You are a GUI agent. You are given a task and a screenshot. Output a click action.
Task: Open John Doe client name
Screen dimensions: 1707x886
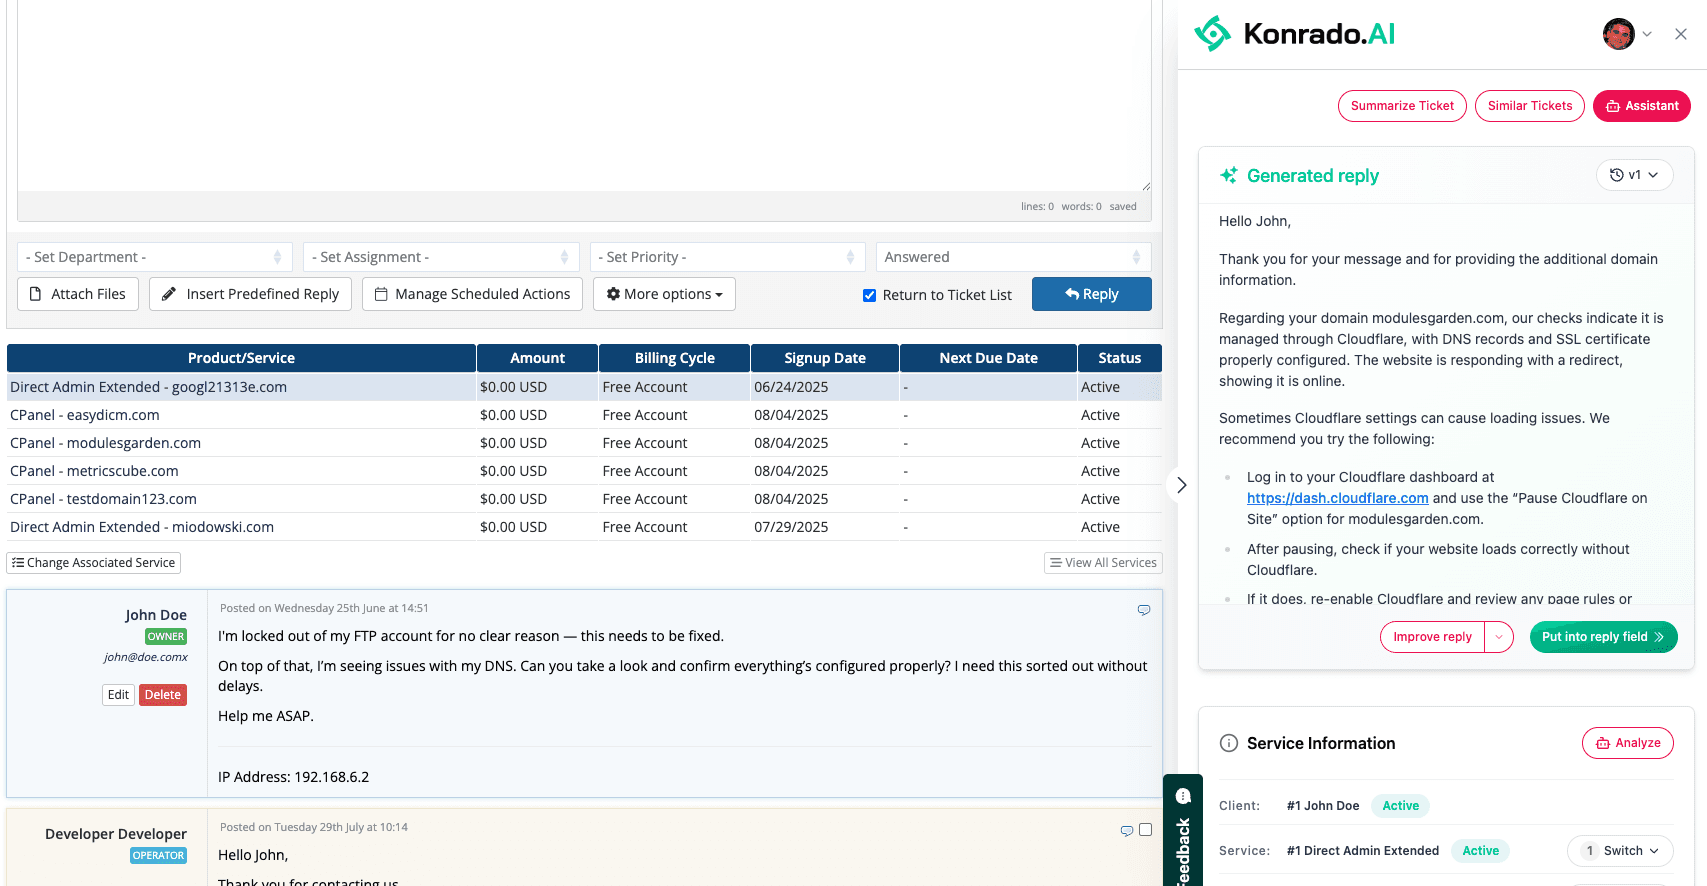click(x=156, y=615)
